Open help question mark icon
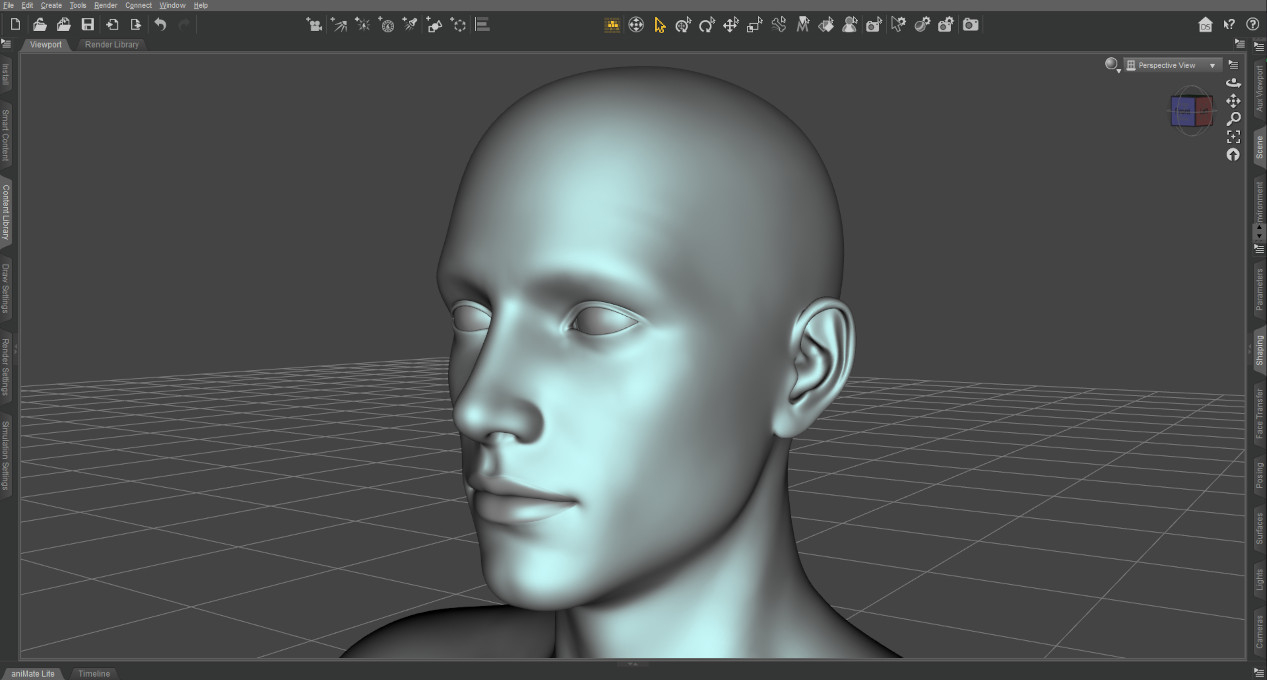Image resolution: width=1267 pixels, height=680 pixels. tap(1252, 25)
